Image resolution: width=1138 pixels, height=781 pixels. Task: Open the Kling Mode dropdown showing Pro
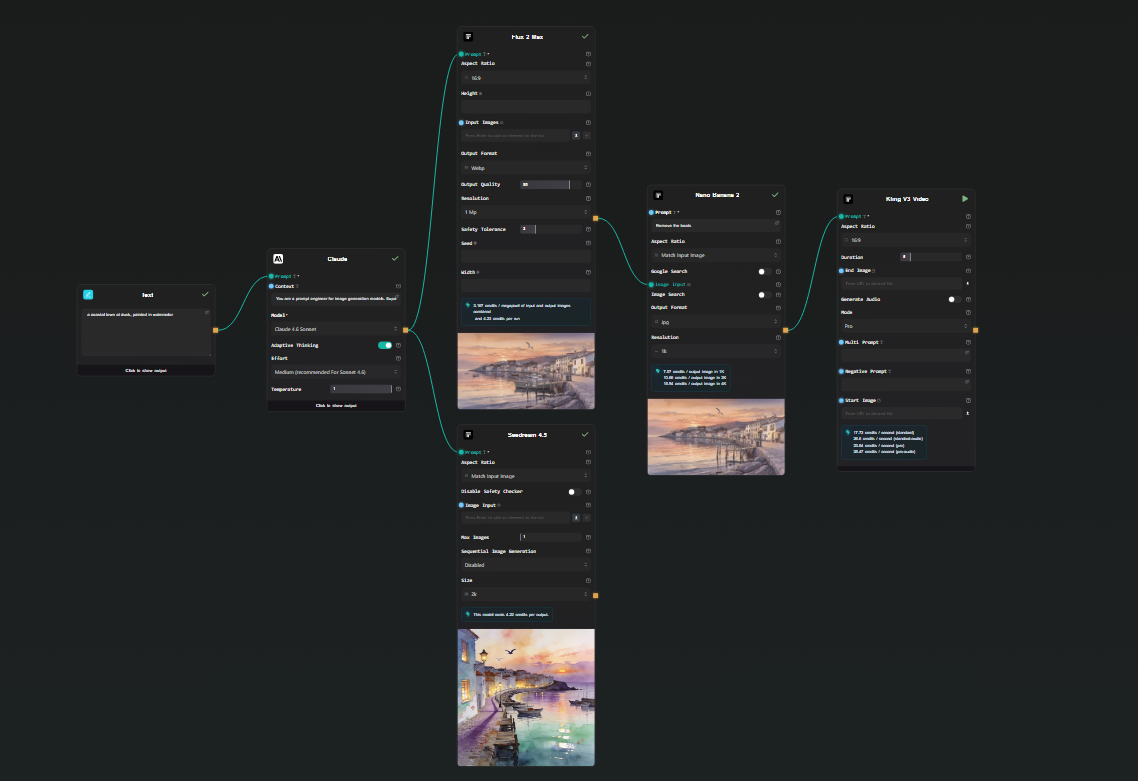(905, 326)
